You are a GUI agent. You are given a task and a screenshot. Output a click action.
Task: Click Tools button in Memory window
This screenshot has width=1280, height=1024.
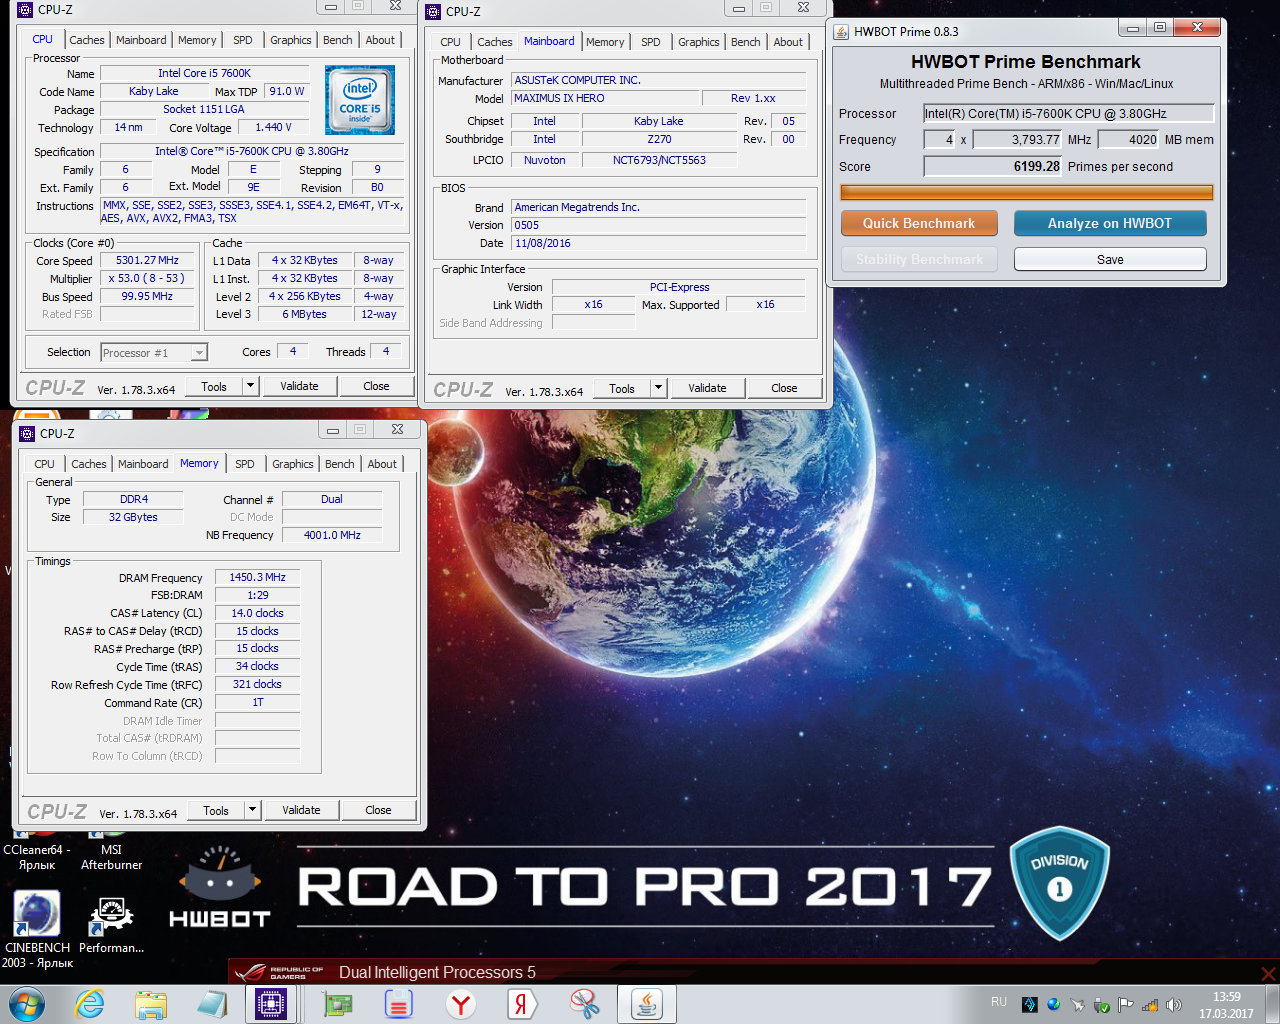click(x=216, y=810)
